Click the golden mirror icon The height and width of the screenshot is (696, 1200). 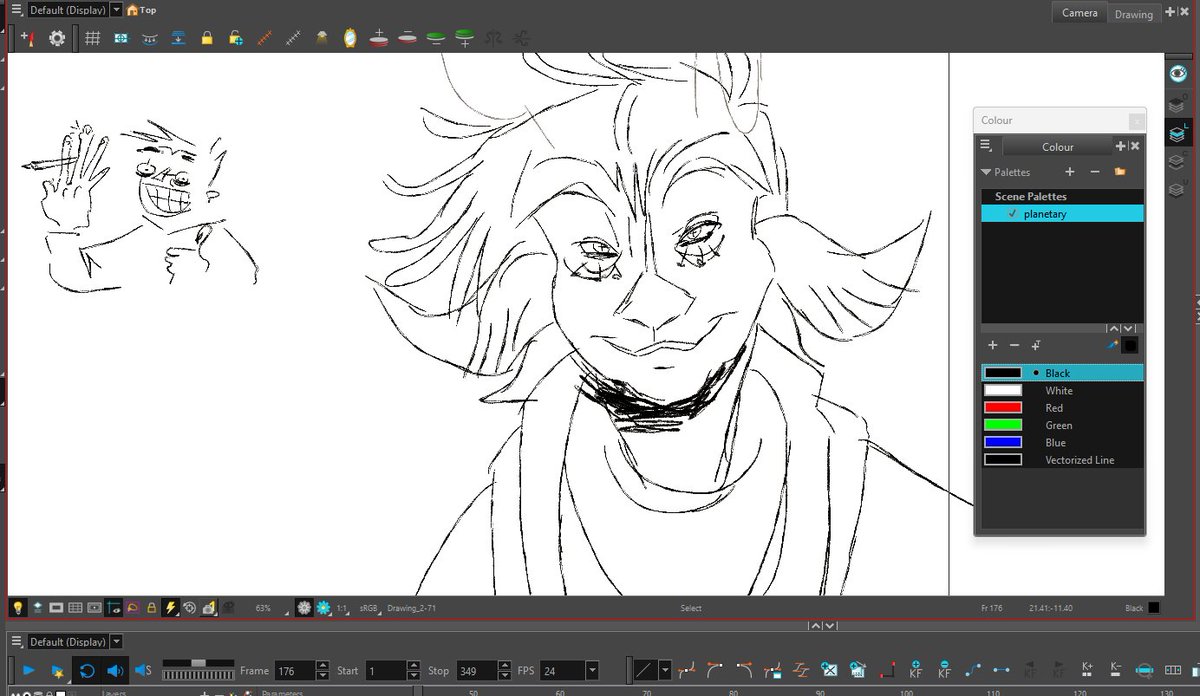coord(350,38)
